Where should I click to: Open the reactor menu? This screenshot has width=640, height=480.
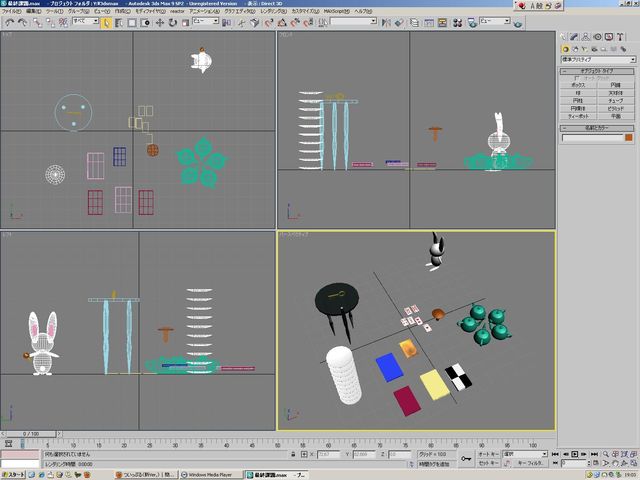pyautogui.click(x=177, y=11)
